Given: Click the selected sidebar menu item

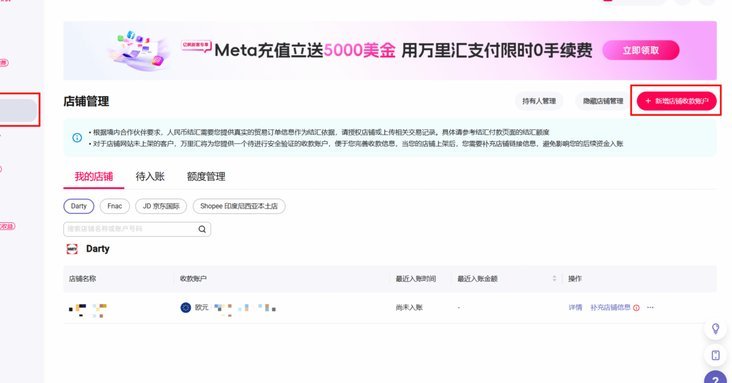Looking at the screenshot, I should tap(18, 110).
